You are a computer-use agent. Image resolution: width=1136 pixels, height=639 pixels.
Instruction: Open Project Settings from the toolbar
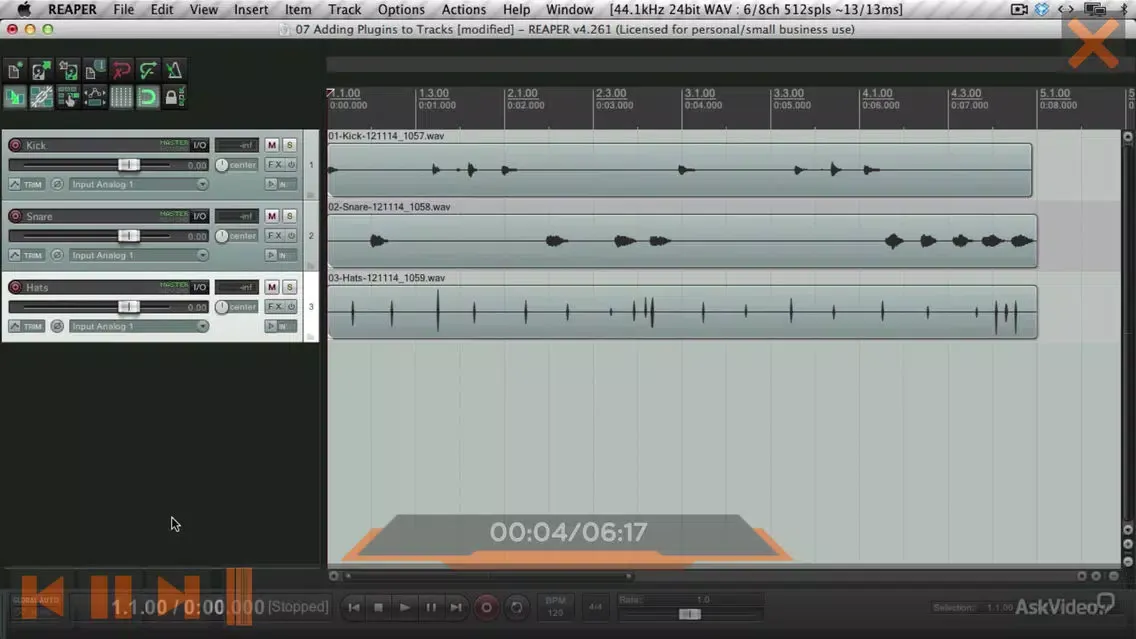[95, 70]
